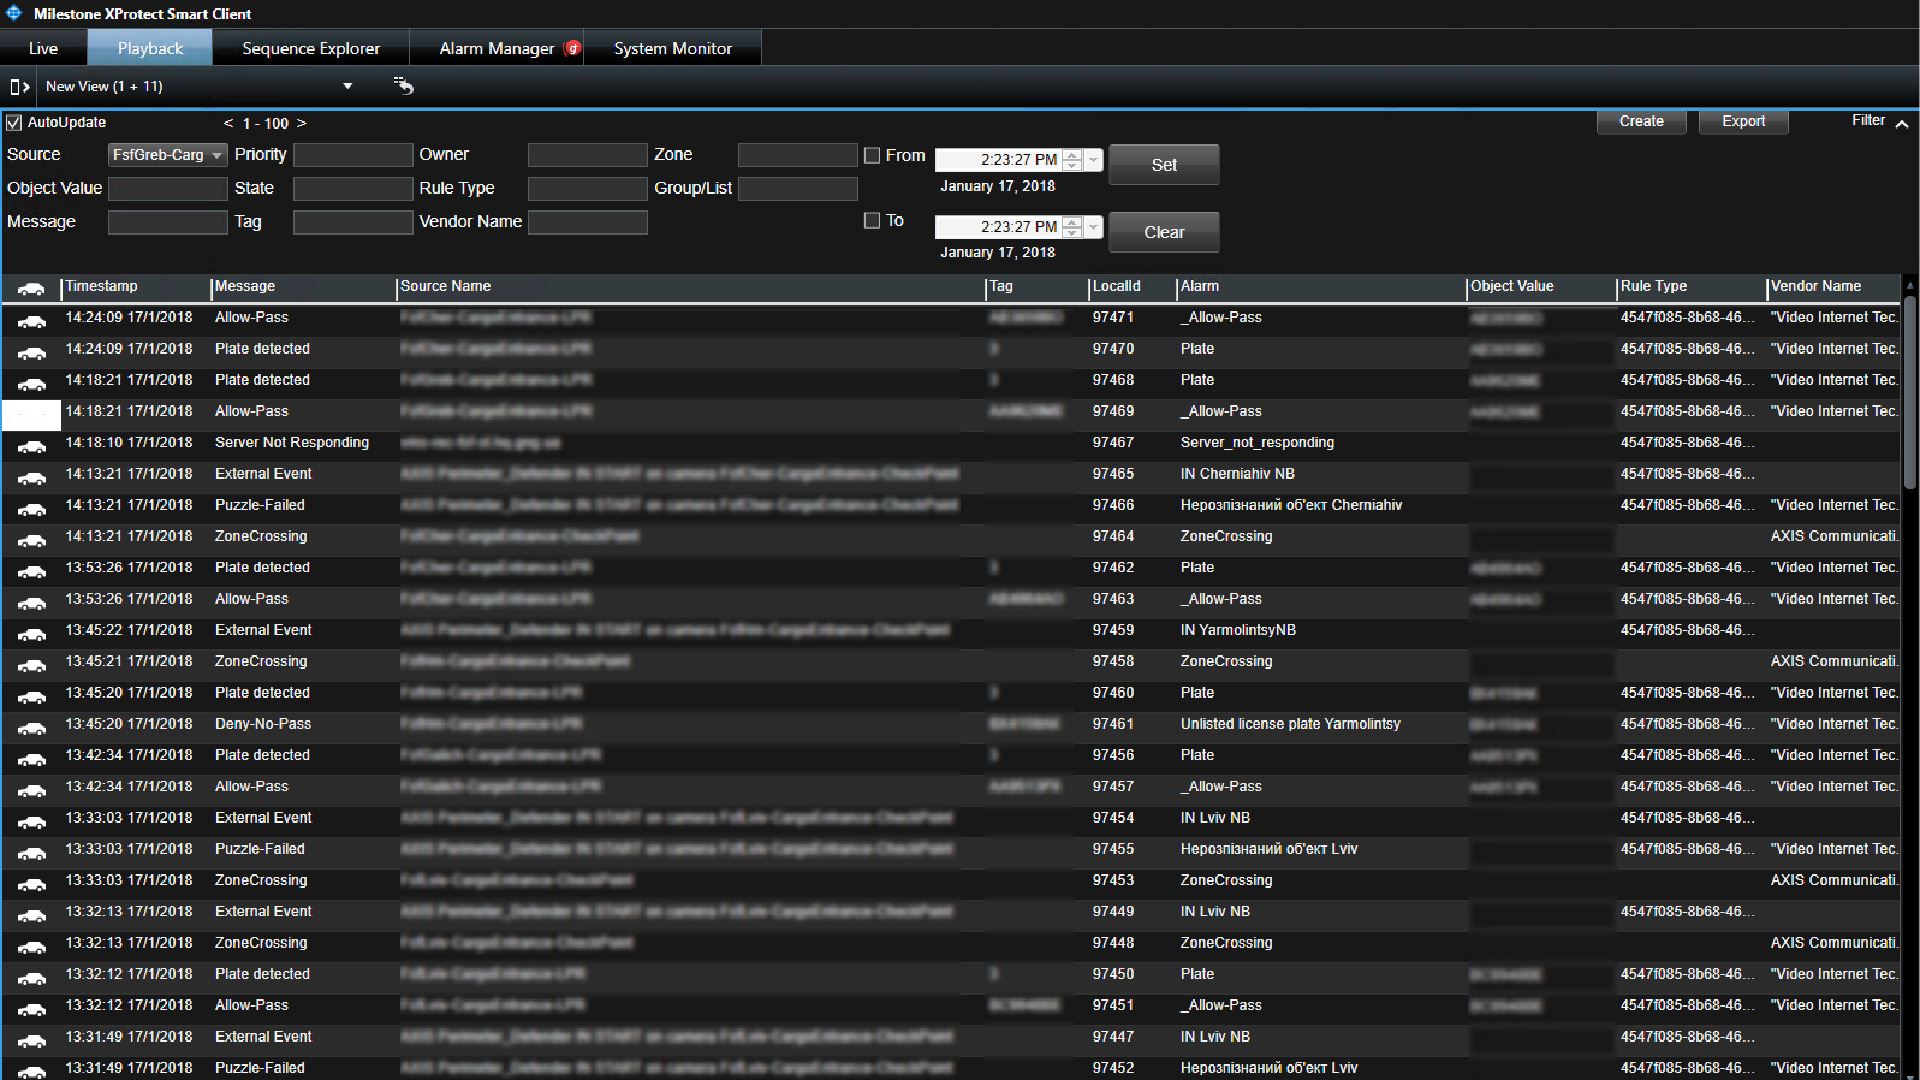
Task: Click the setup mode icon next to view selector
Action: tap(404, 86)
